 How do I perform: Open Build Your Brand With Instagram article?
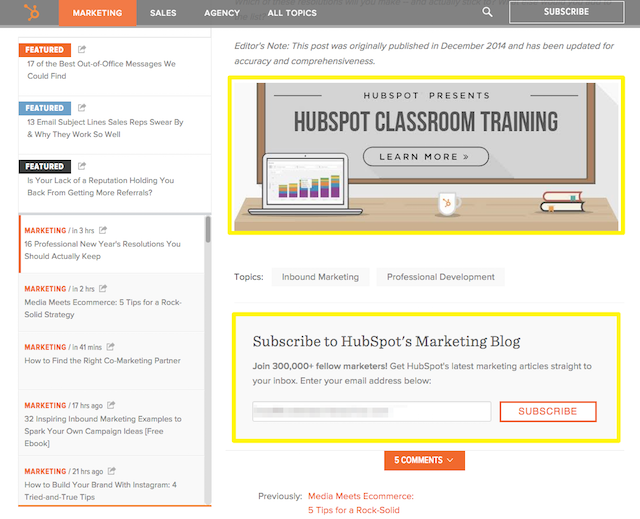point(100,491)
